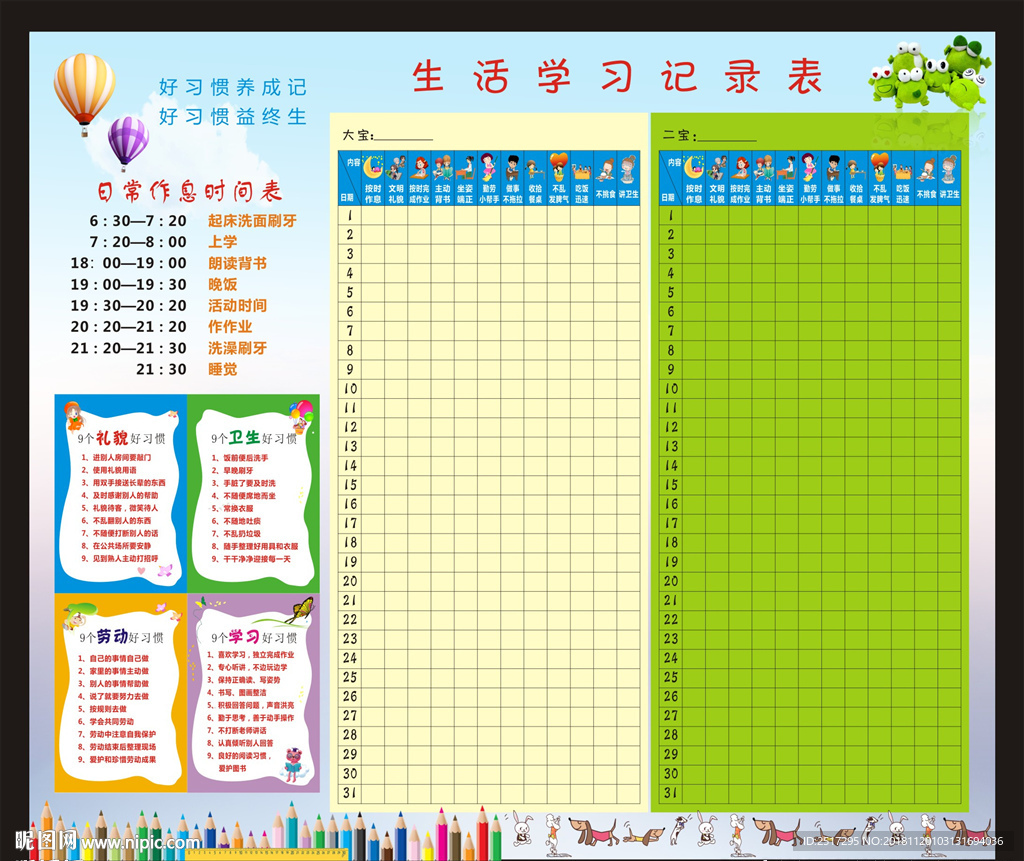Image resolution: width=1024 pixels, height=861 pixels.
Task: Click the 作作业 schedule entry
Action: tap(230, 327)
